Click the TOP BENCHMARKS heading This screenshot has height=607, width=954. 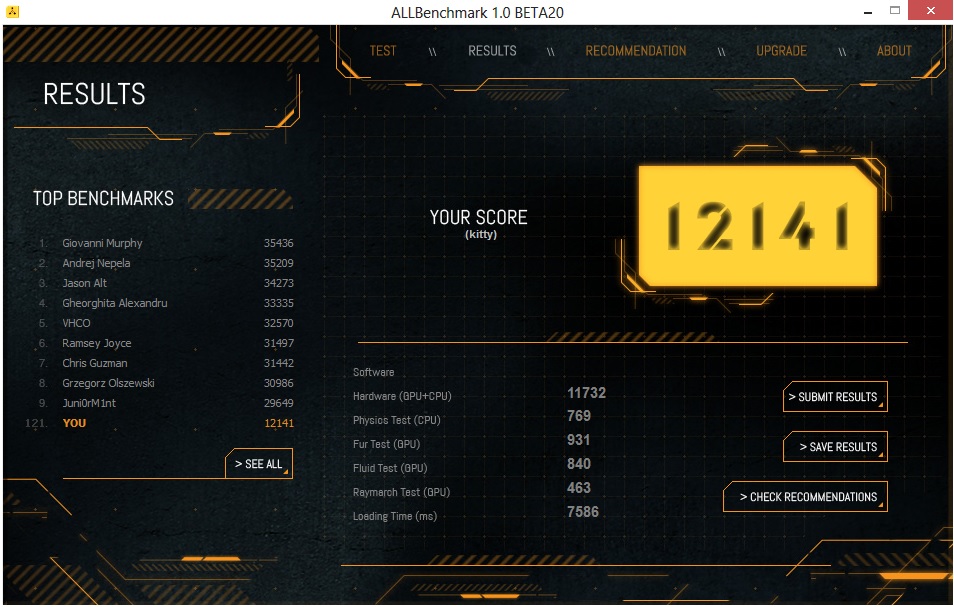click(x=103, y=199)
